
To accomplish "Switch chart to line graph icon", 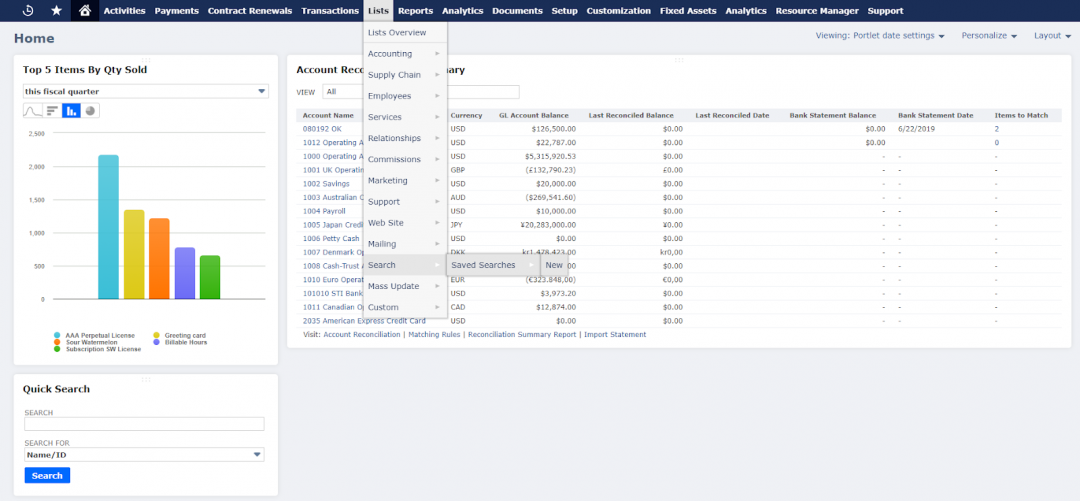I will (x=33, y=110).
